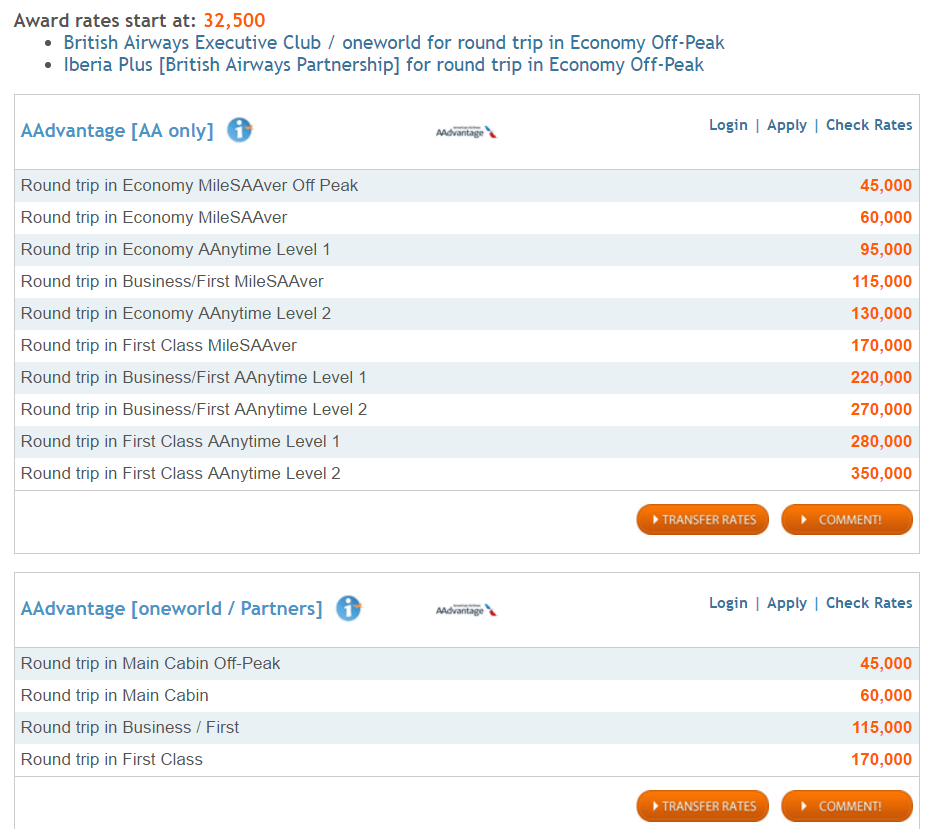Open Iberia Plus British Airways Partnership link
Viewport: 934px width, 829px height.
[x=383, y=65]
